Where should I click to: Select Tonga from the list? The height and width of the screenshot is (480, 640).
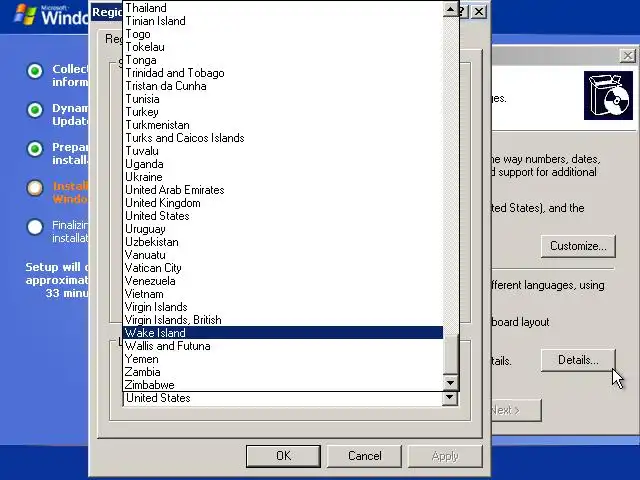282,60
